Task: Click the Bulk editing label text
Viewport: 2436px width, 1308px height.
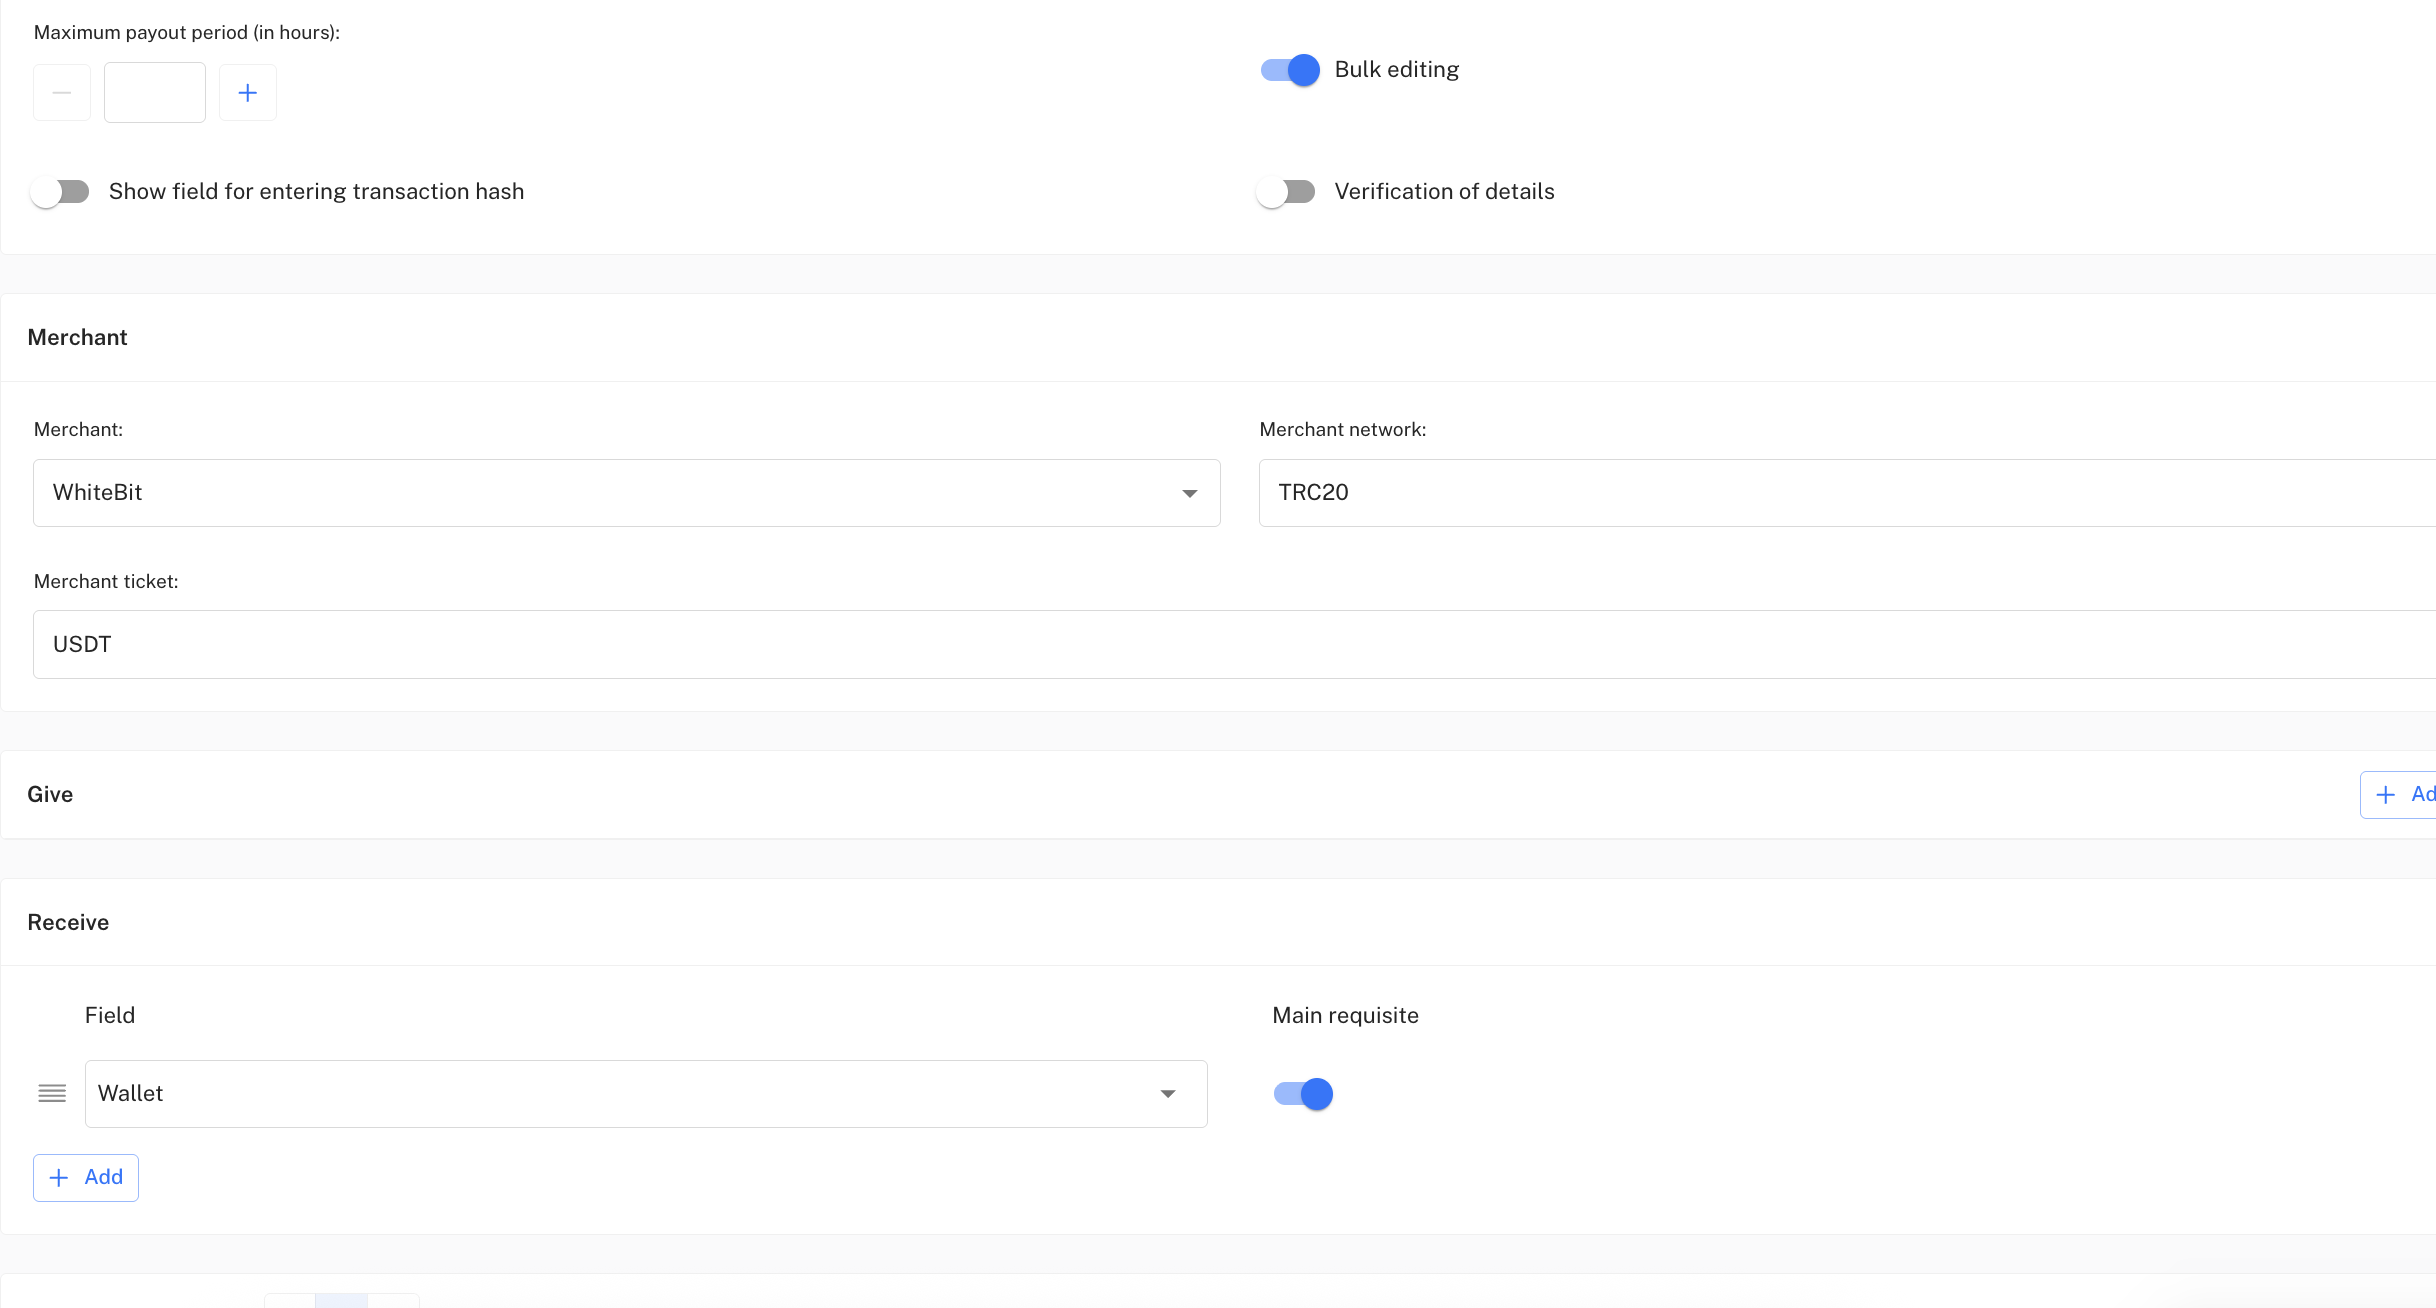Action: [x=1396, y=70]
